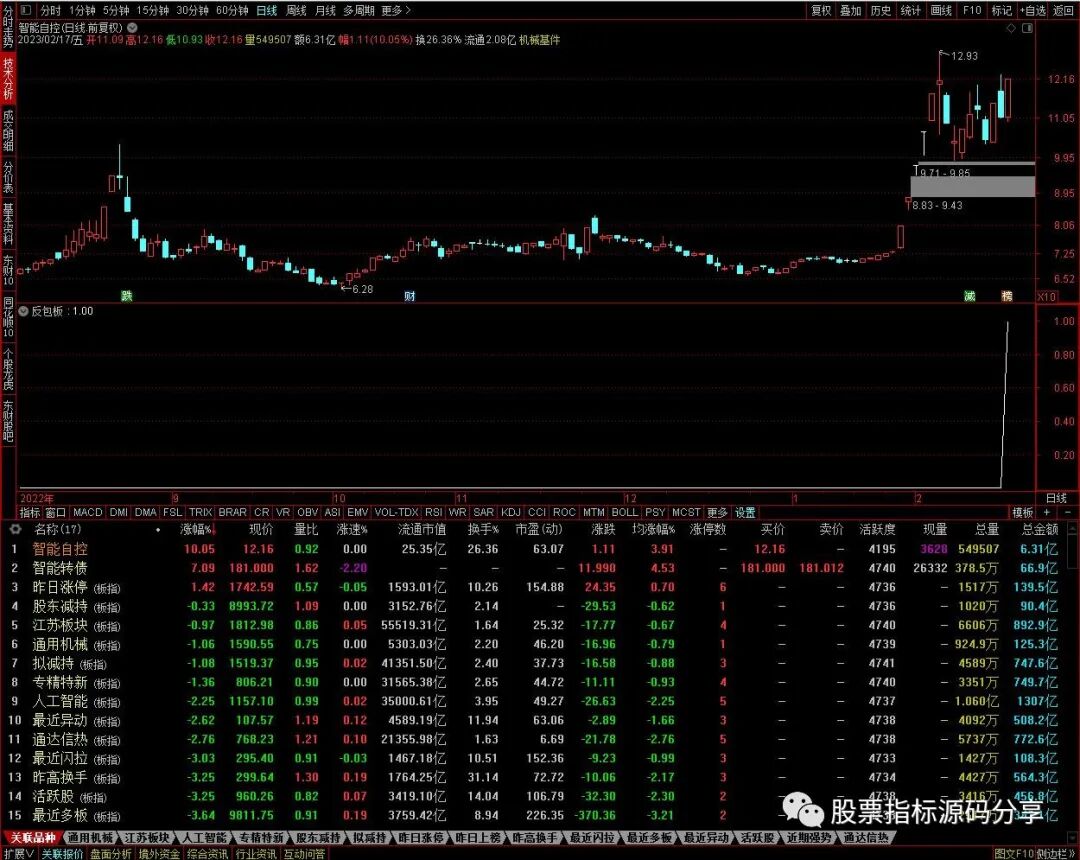Switch to the 分时 timeframe
Image resolution: width=1080 pixels, height=860 pixels.
[50, 10]
